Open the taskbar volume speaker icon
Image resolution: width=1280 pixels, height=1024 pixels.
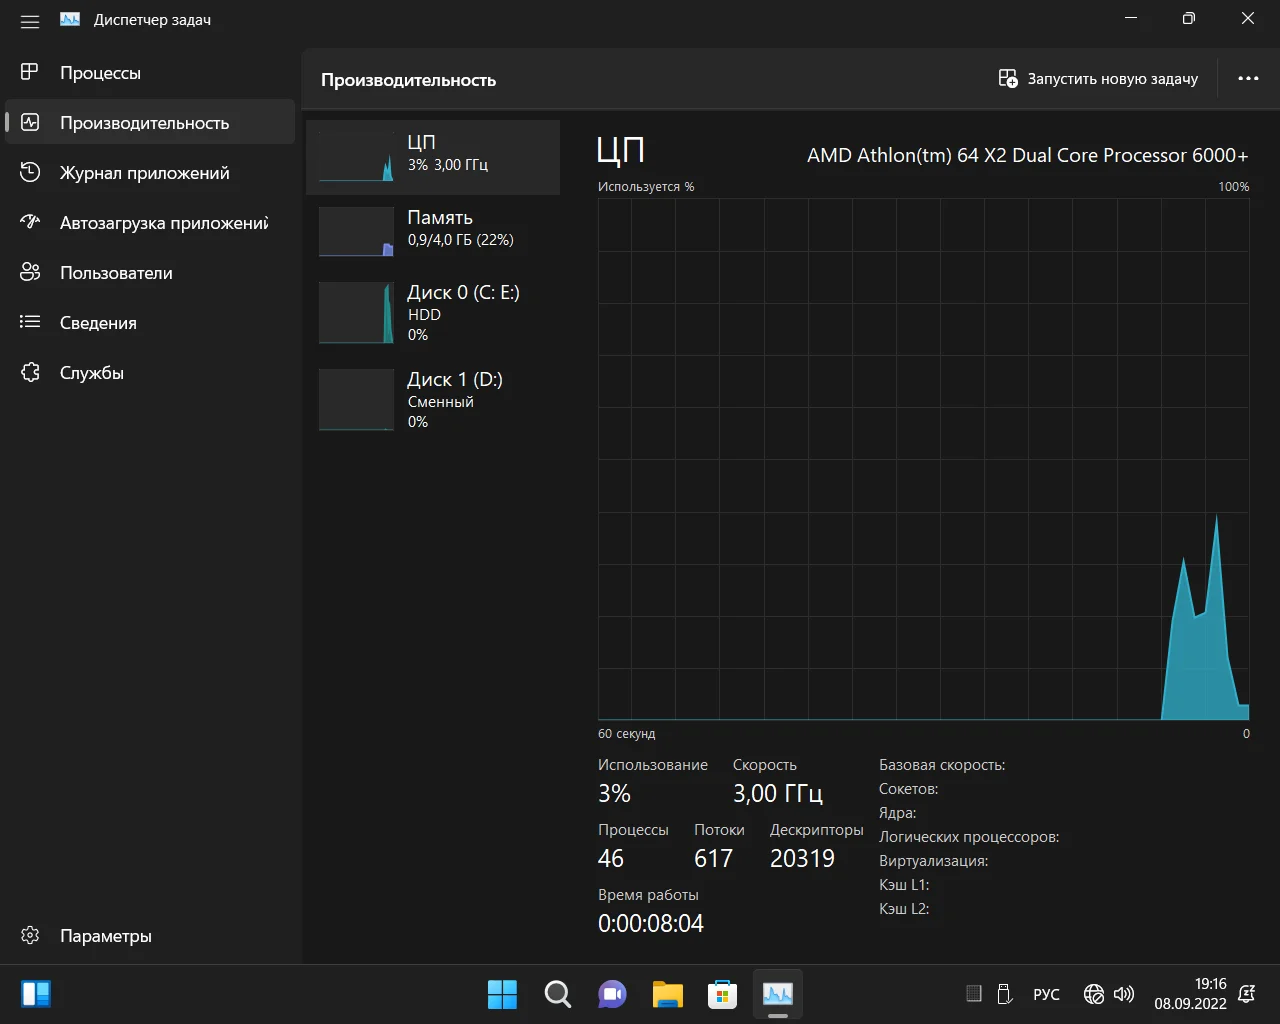pos(1124,994)
